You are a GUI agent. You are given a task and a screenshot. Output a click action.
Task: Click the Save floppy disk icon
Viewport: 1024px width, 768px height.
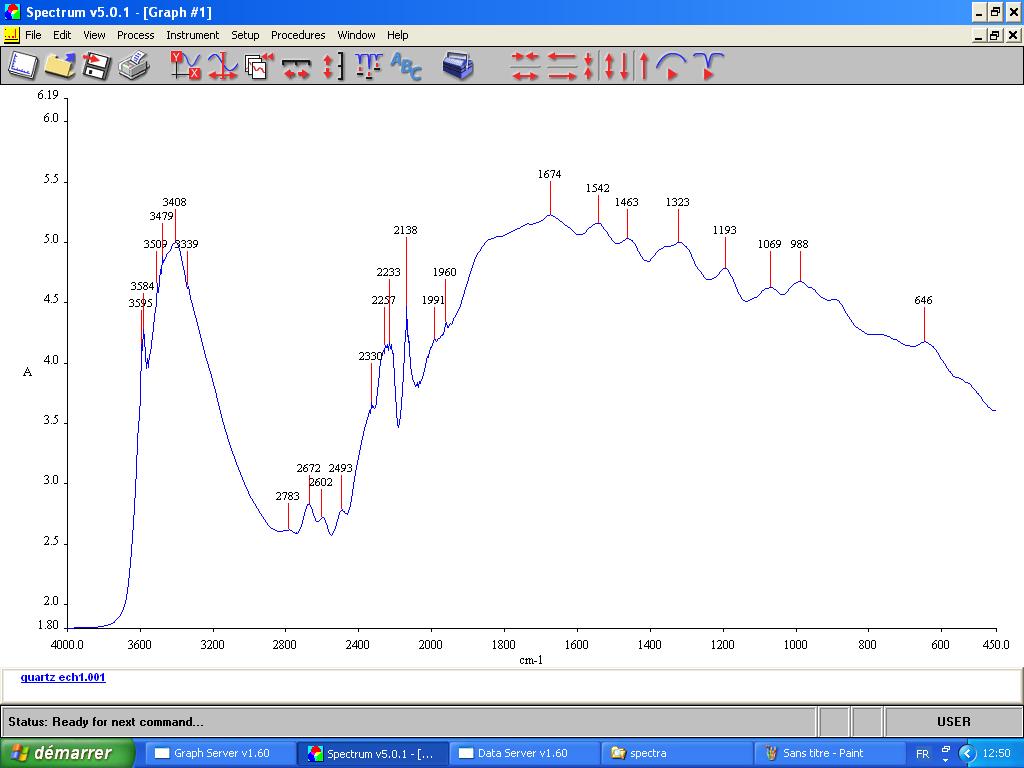pos(96,66)
